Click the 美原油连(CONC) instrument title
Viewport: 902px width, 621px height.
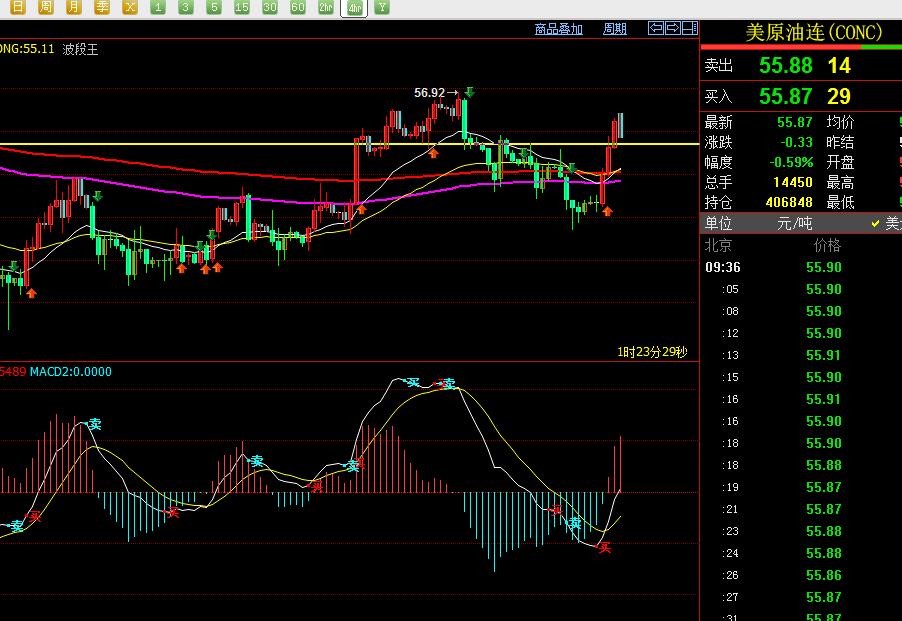814,32
